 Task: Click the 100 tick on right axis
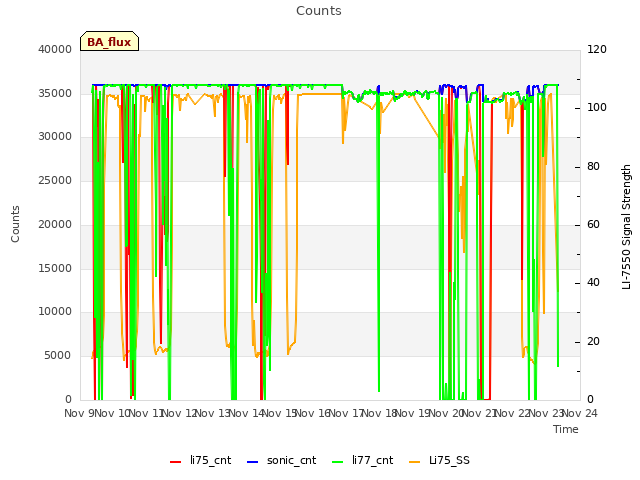coord(597,107)
